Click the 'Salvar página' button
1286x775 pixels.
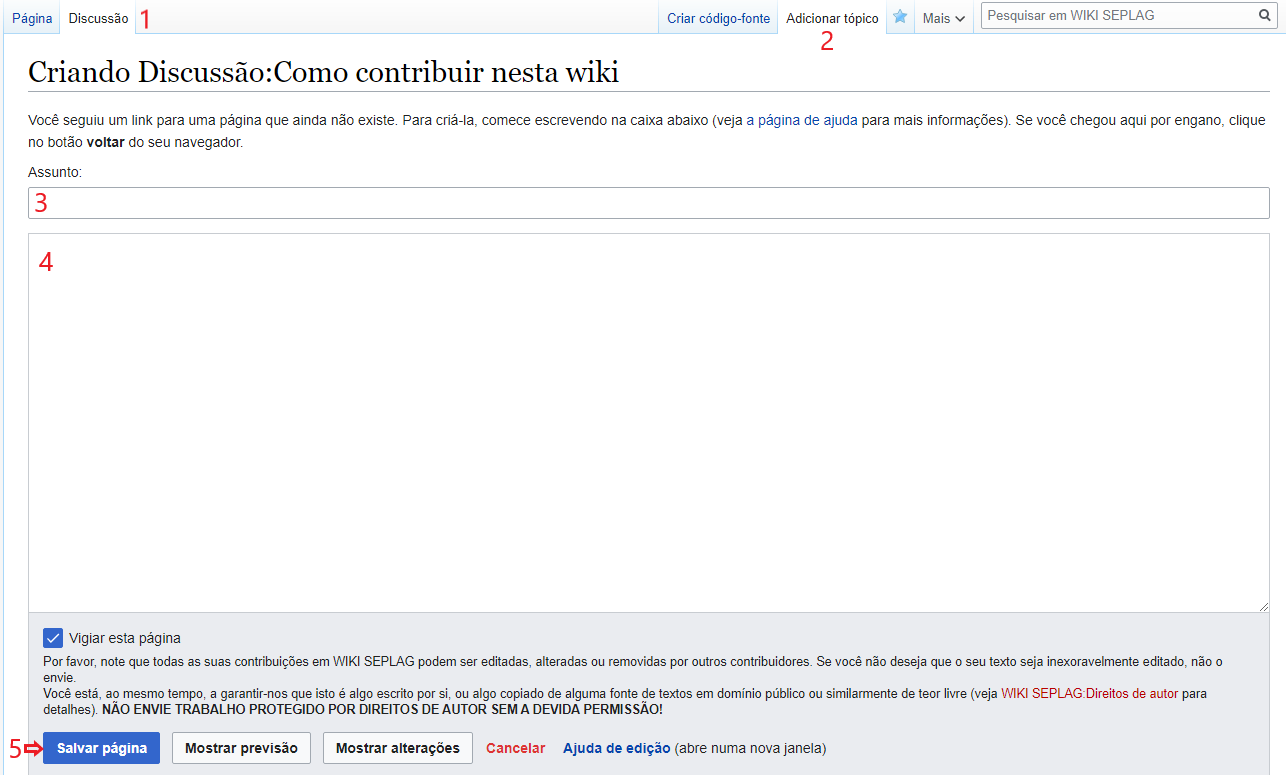click(102, 748)
